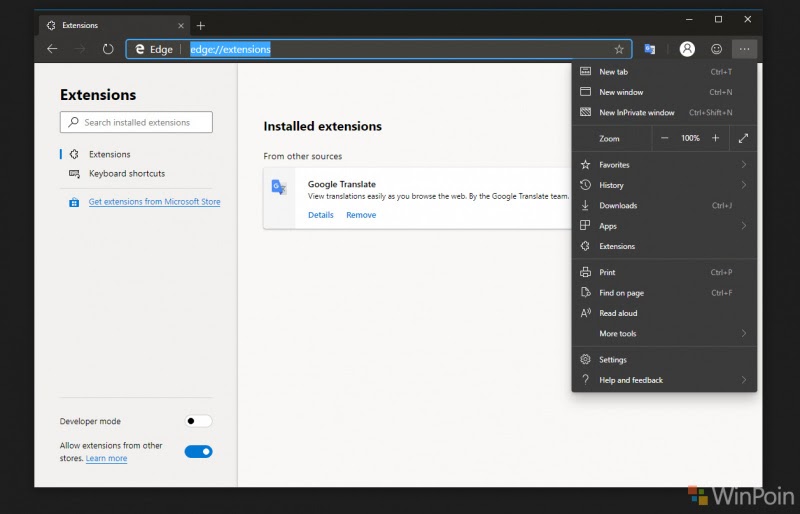Viewport: 800px width, 514px height.
Task: Click the Microsoft Store bag icon
Action: [74, 203]
